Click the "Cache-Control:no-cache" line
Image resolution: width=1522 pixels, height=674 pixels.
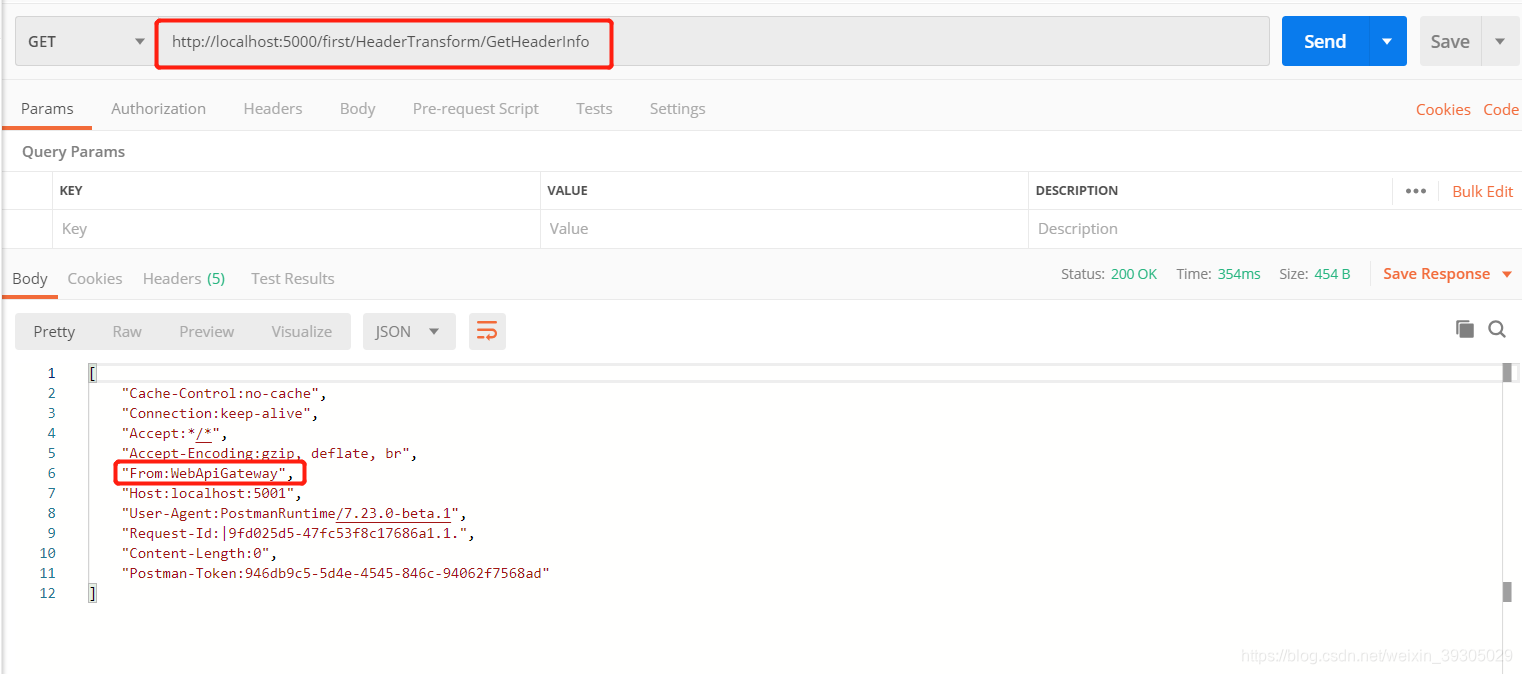pyautogui.click(x=224, y=393)
